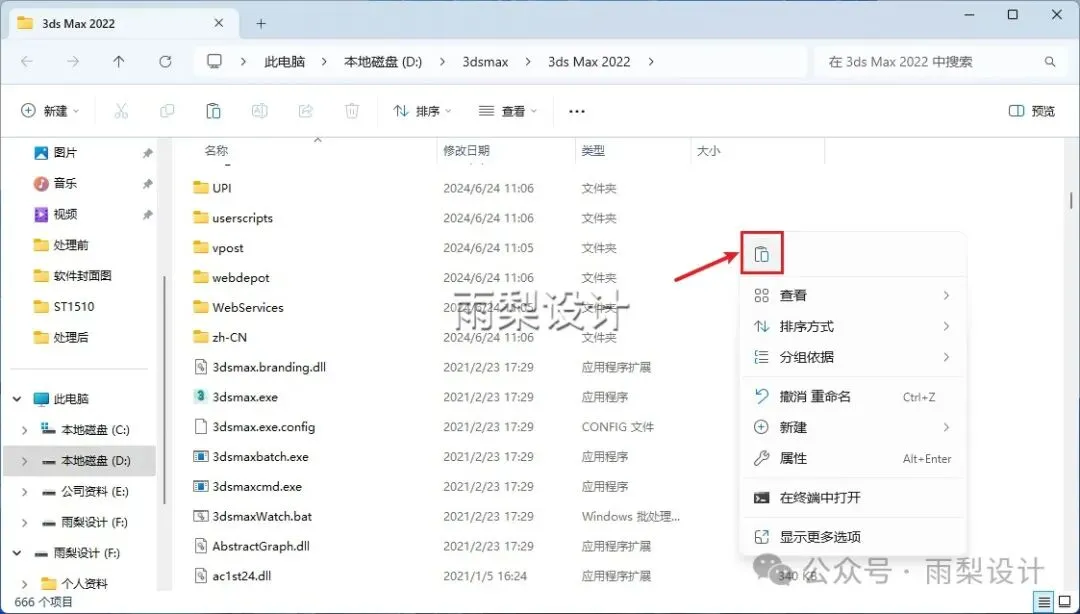Choose 在终端中打开 in context menu
The height and width of the screenshot is (614, 1080).
852,498
